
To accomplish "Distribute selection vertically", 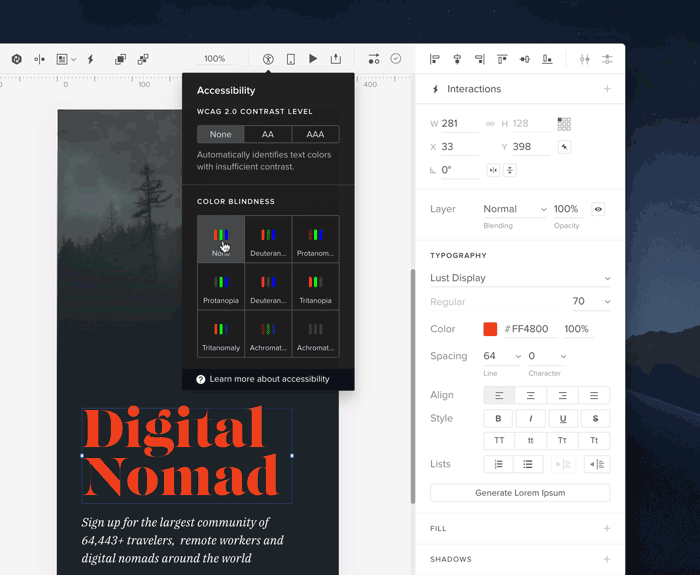I will 607,59.
